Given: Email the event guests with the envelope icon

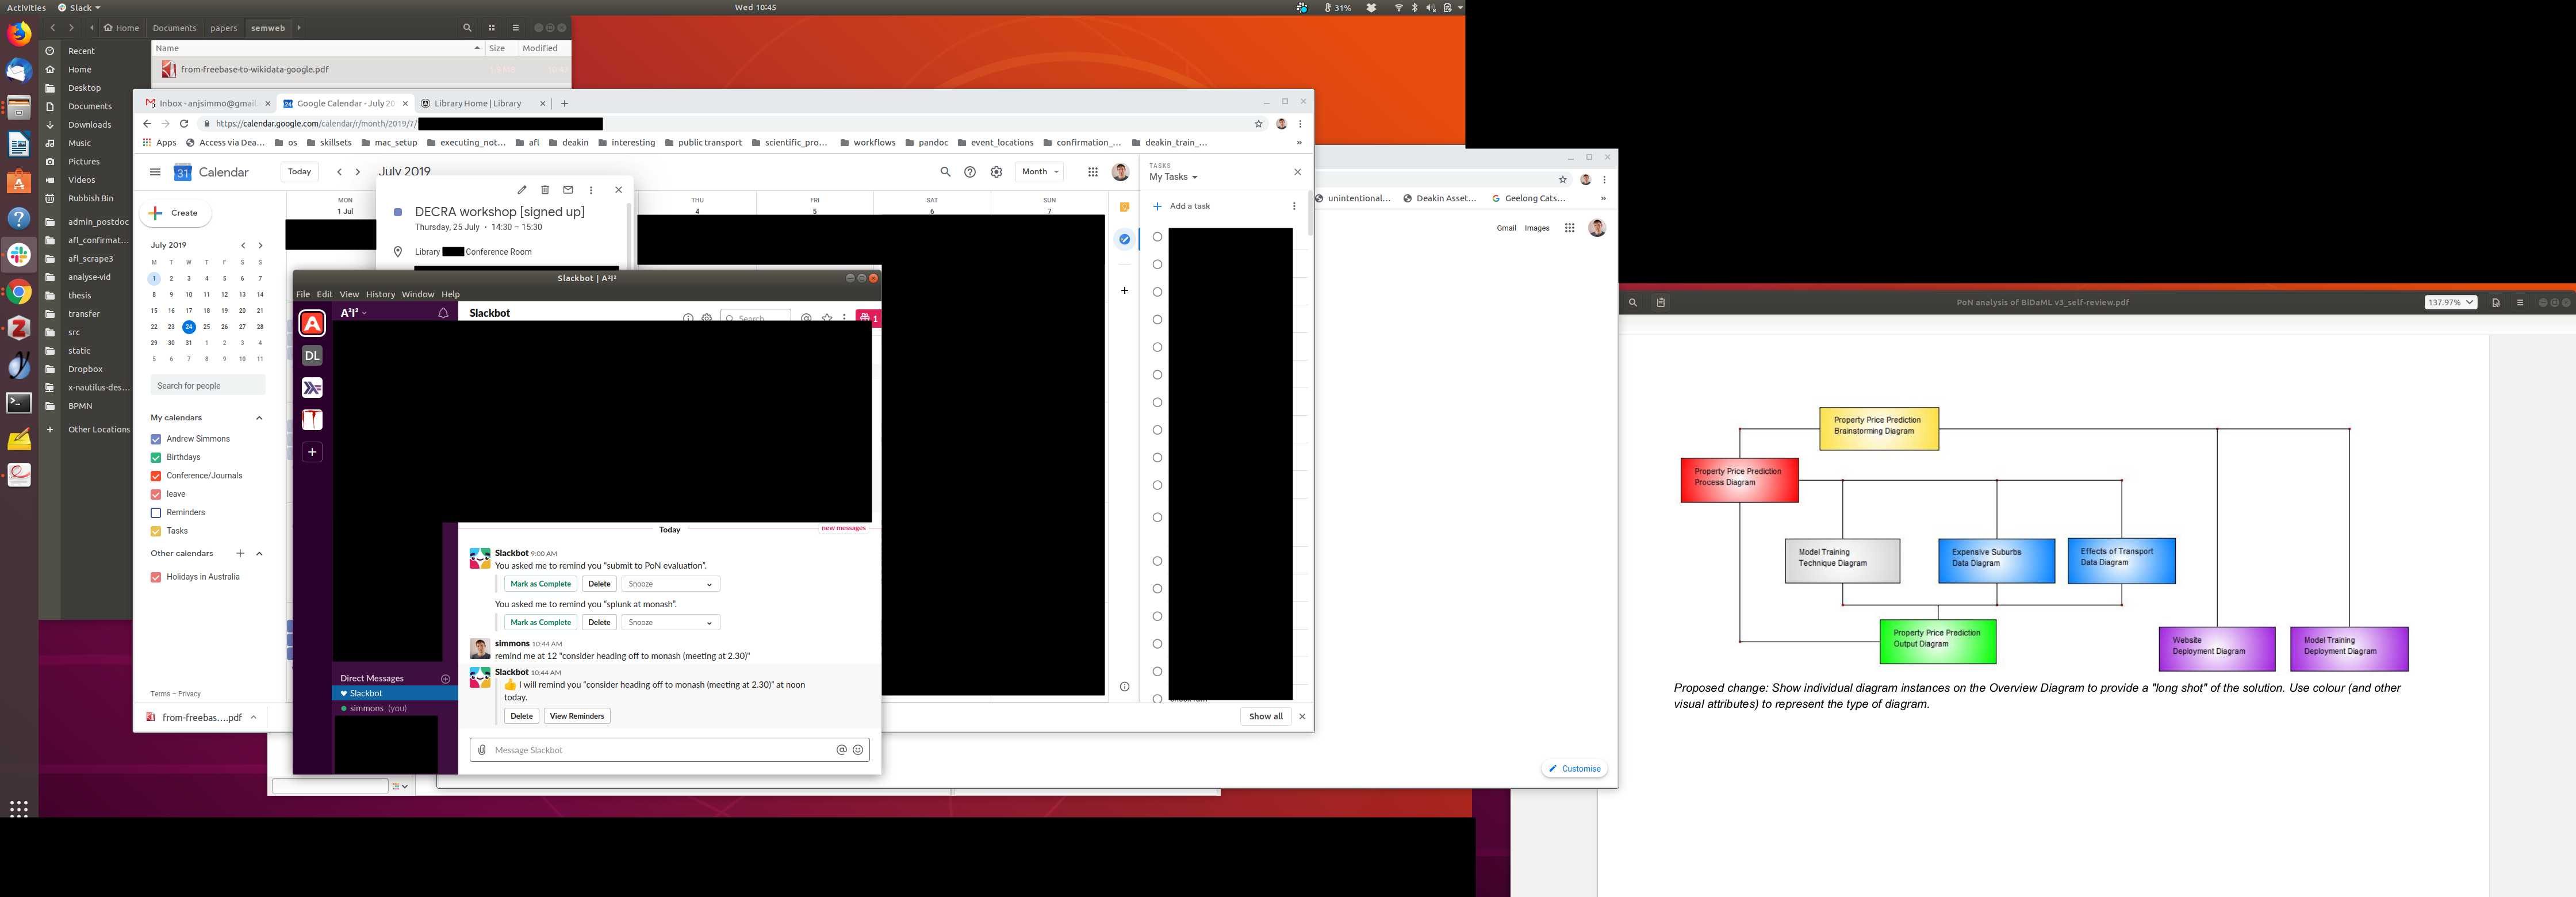Looking at the screenshot, I should tap(568, 190).
